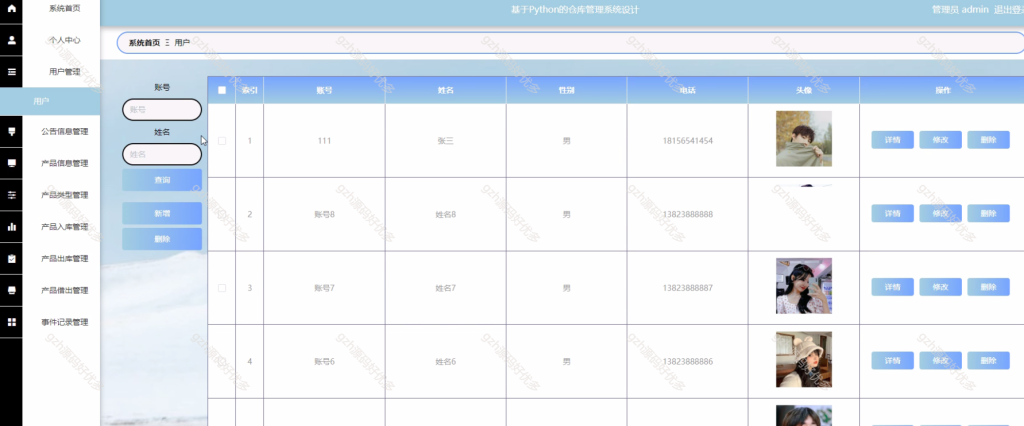Image resolution: width=1024 pixels, height=426 pixels.
Task: Click the monitor icon beside 产品信息管理
Action: (11, 163)
